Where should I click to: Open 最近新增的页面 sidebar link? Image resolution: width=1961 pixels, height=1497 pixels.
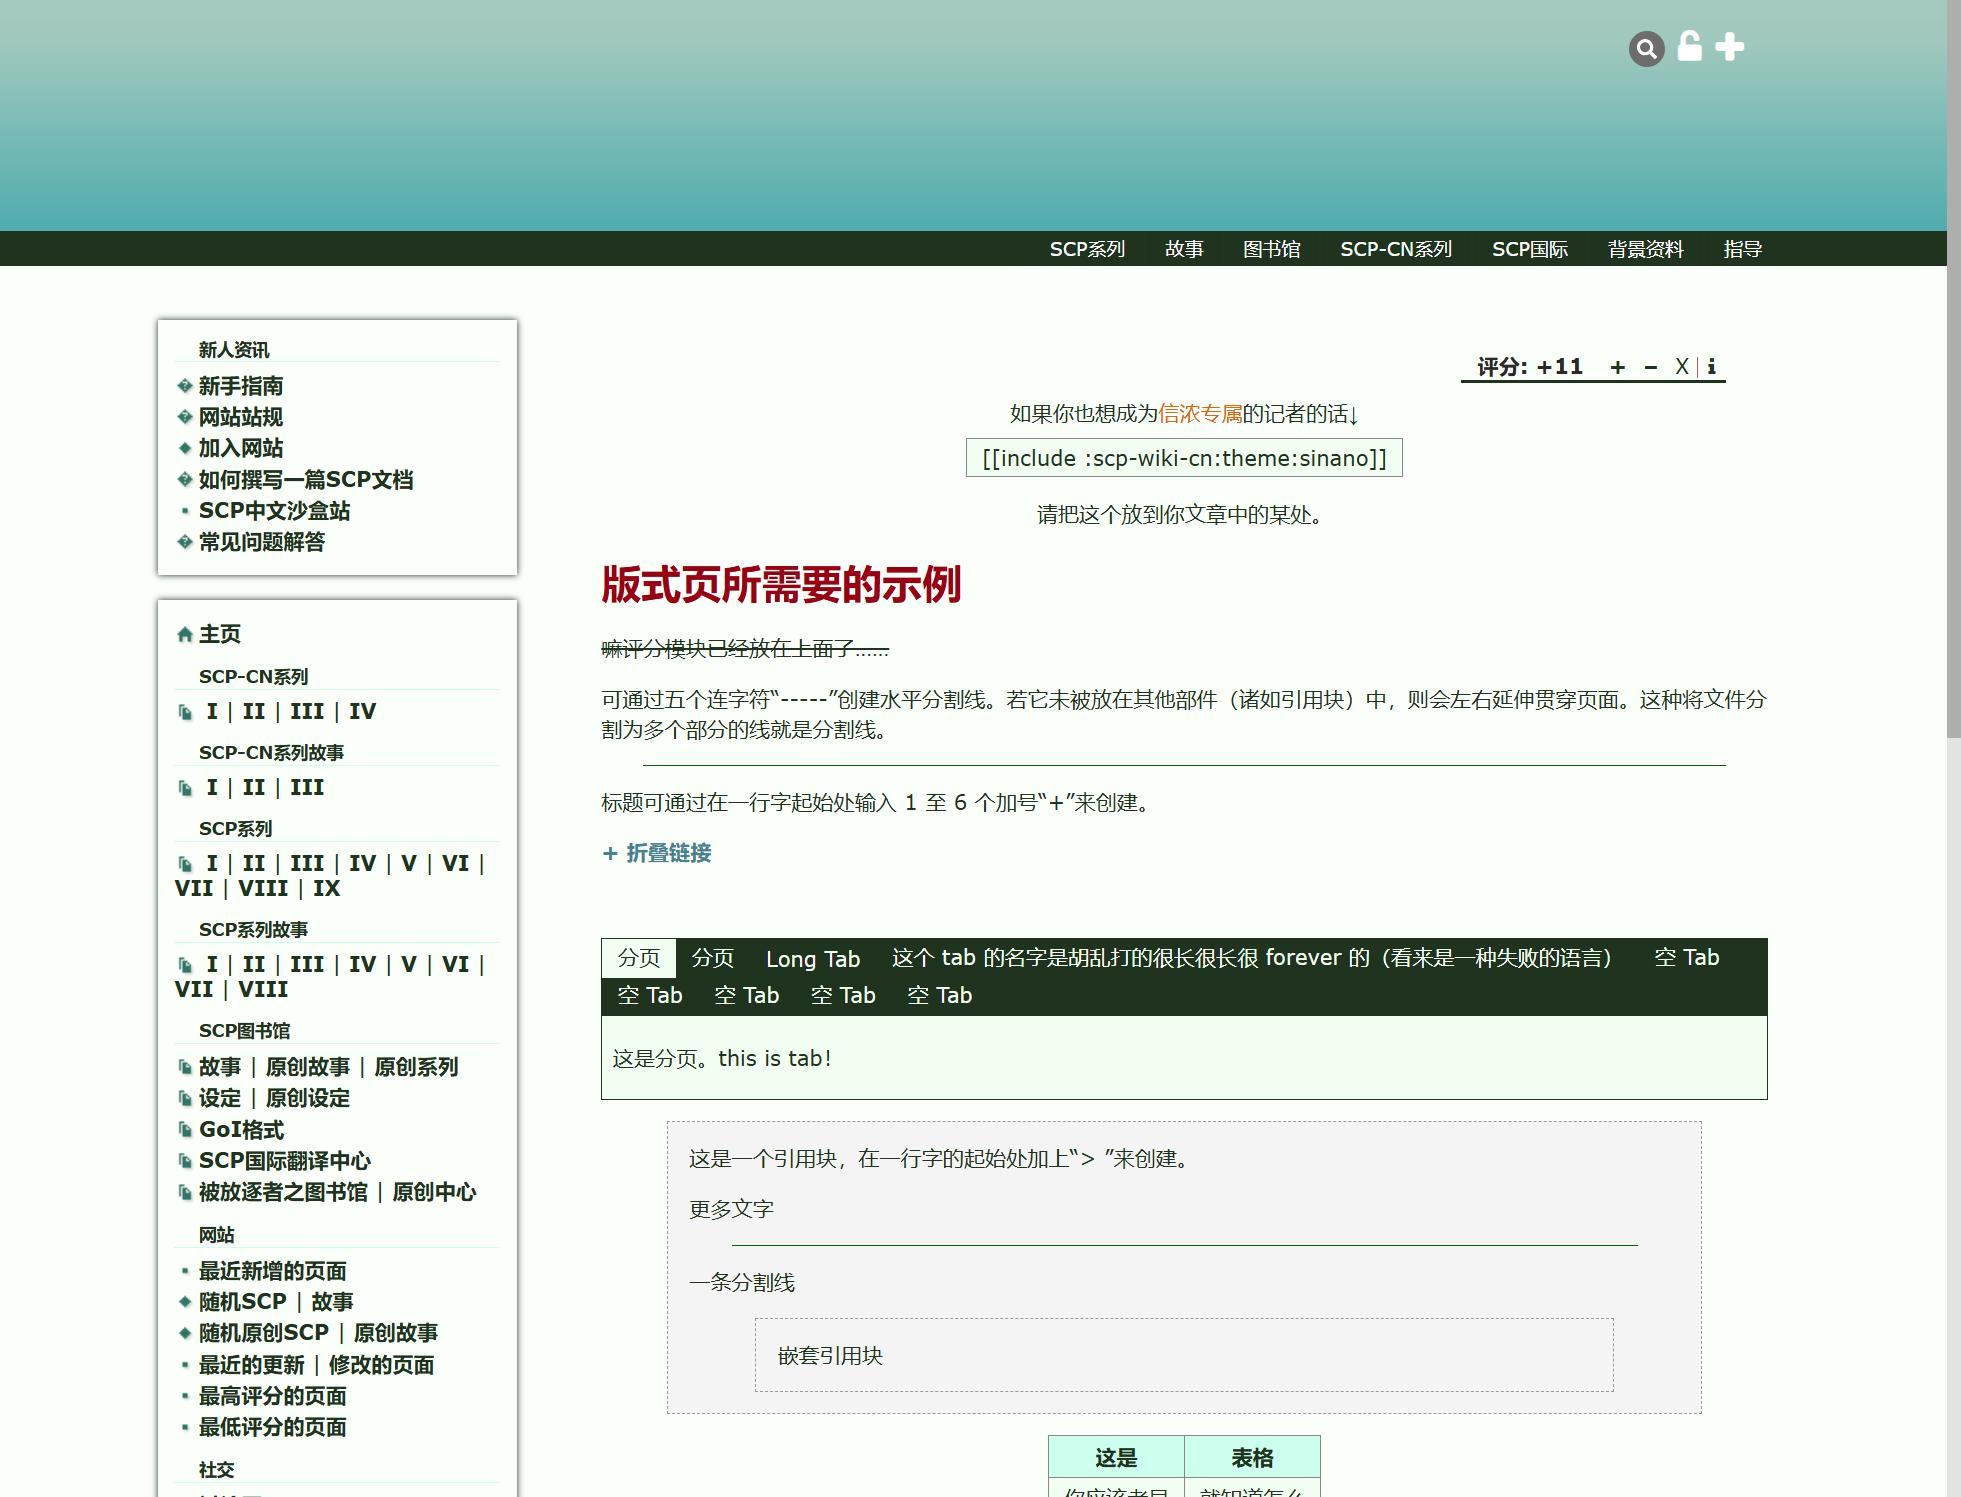[x=272, y=1271]
